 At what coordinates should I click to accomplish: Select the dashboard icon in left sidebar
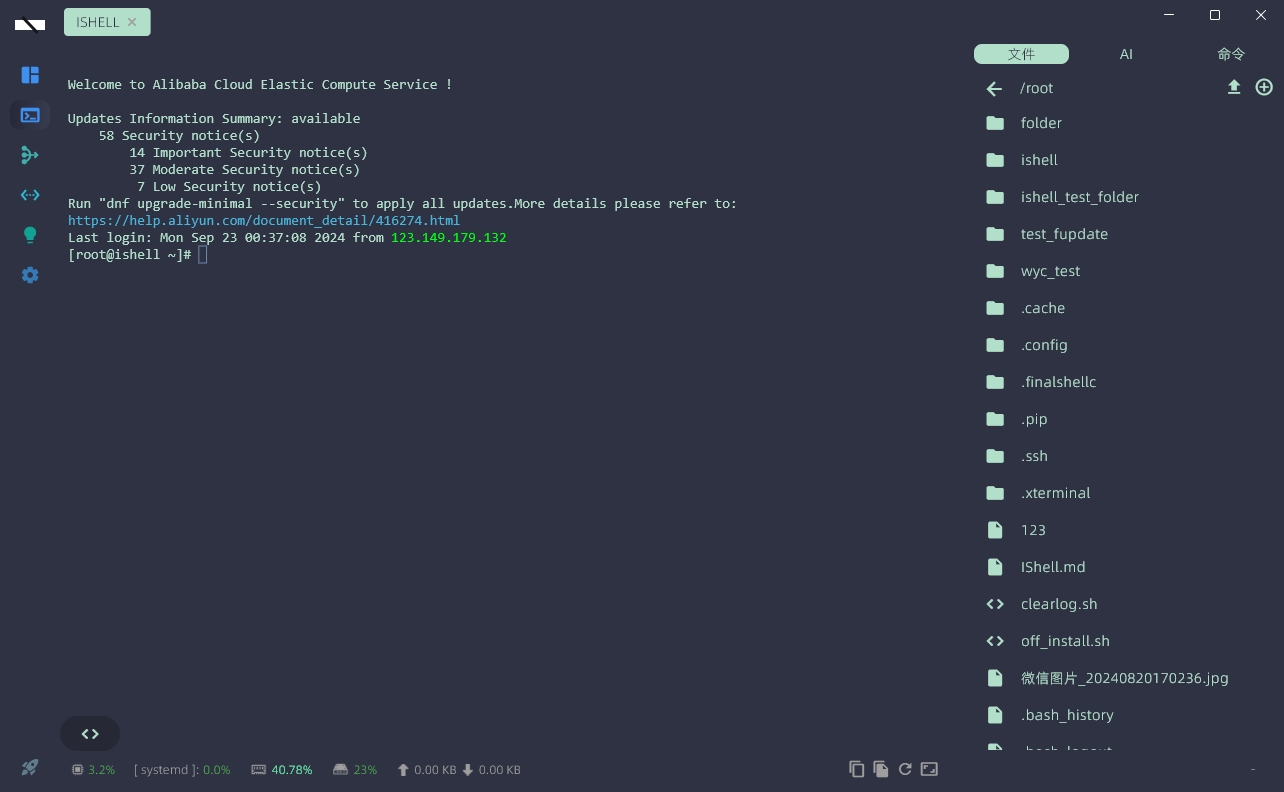click(30, 75)
